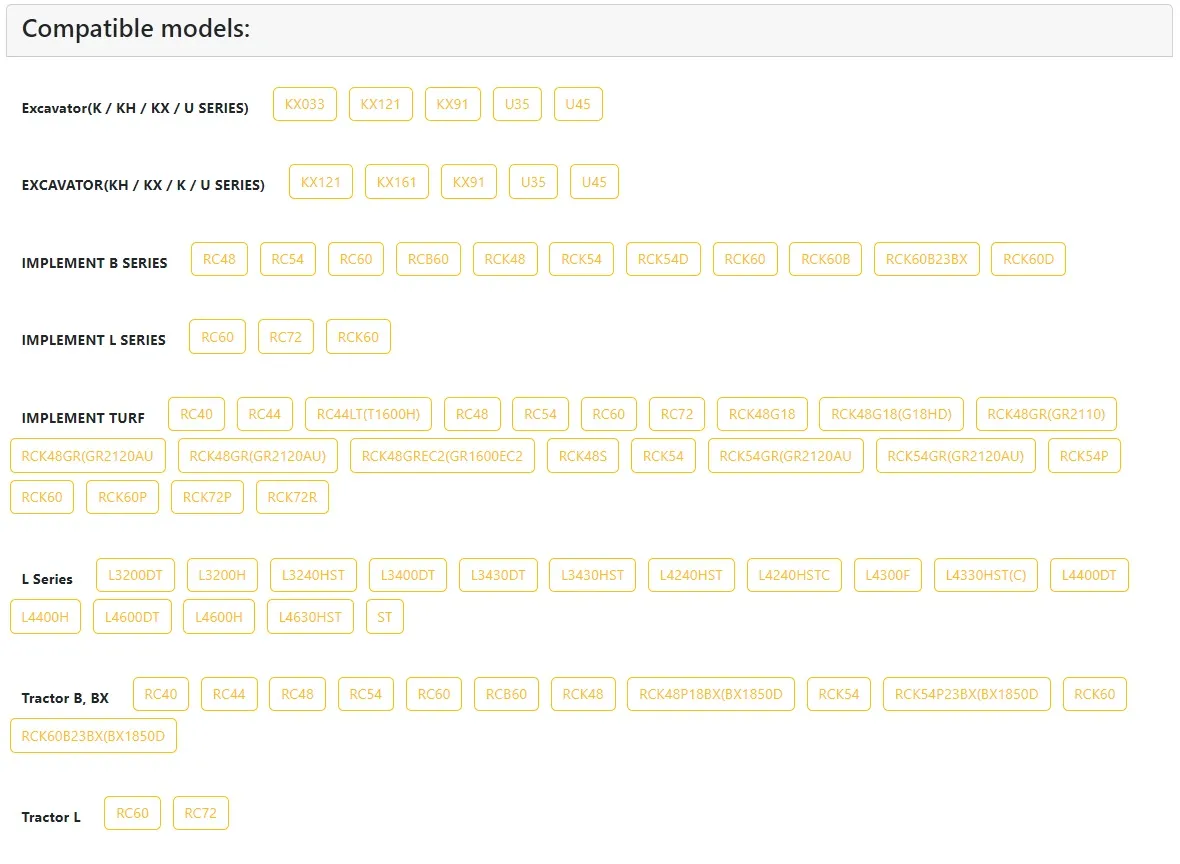This screenshot has height=864, width=1180.
Task: Choose U45 in the EXCAVATOR(KH / KX / K / U SERIES) row
Action: tap(594, 181)
